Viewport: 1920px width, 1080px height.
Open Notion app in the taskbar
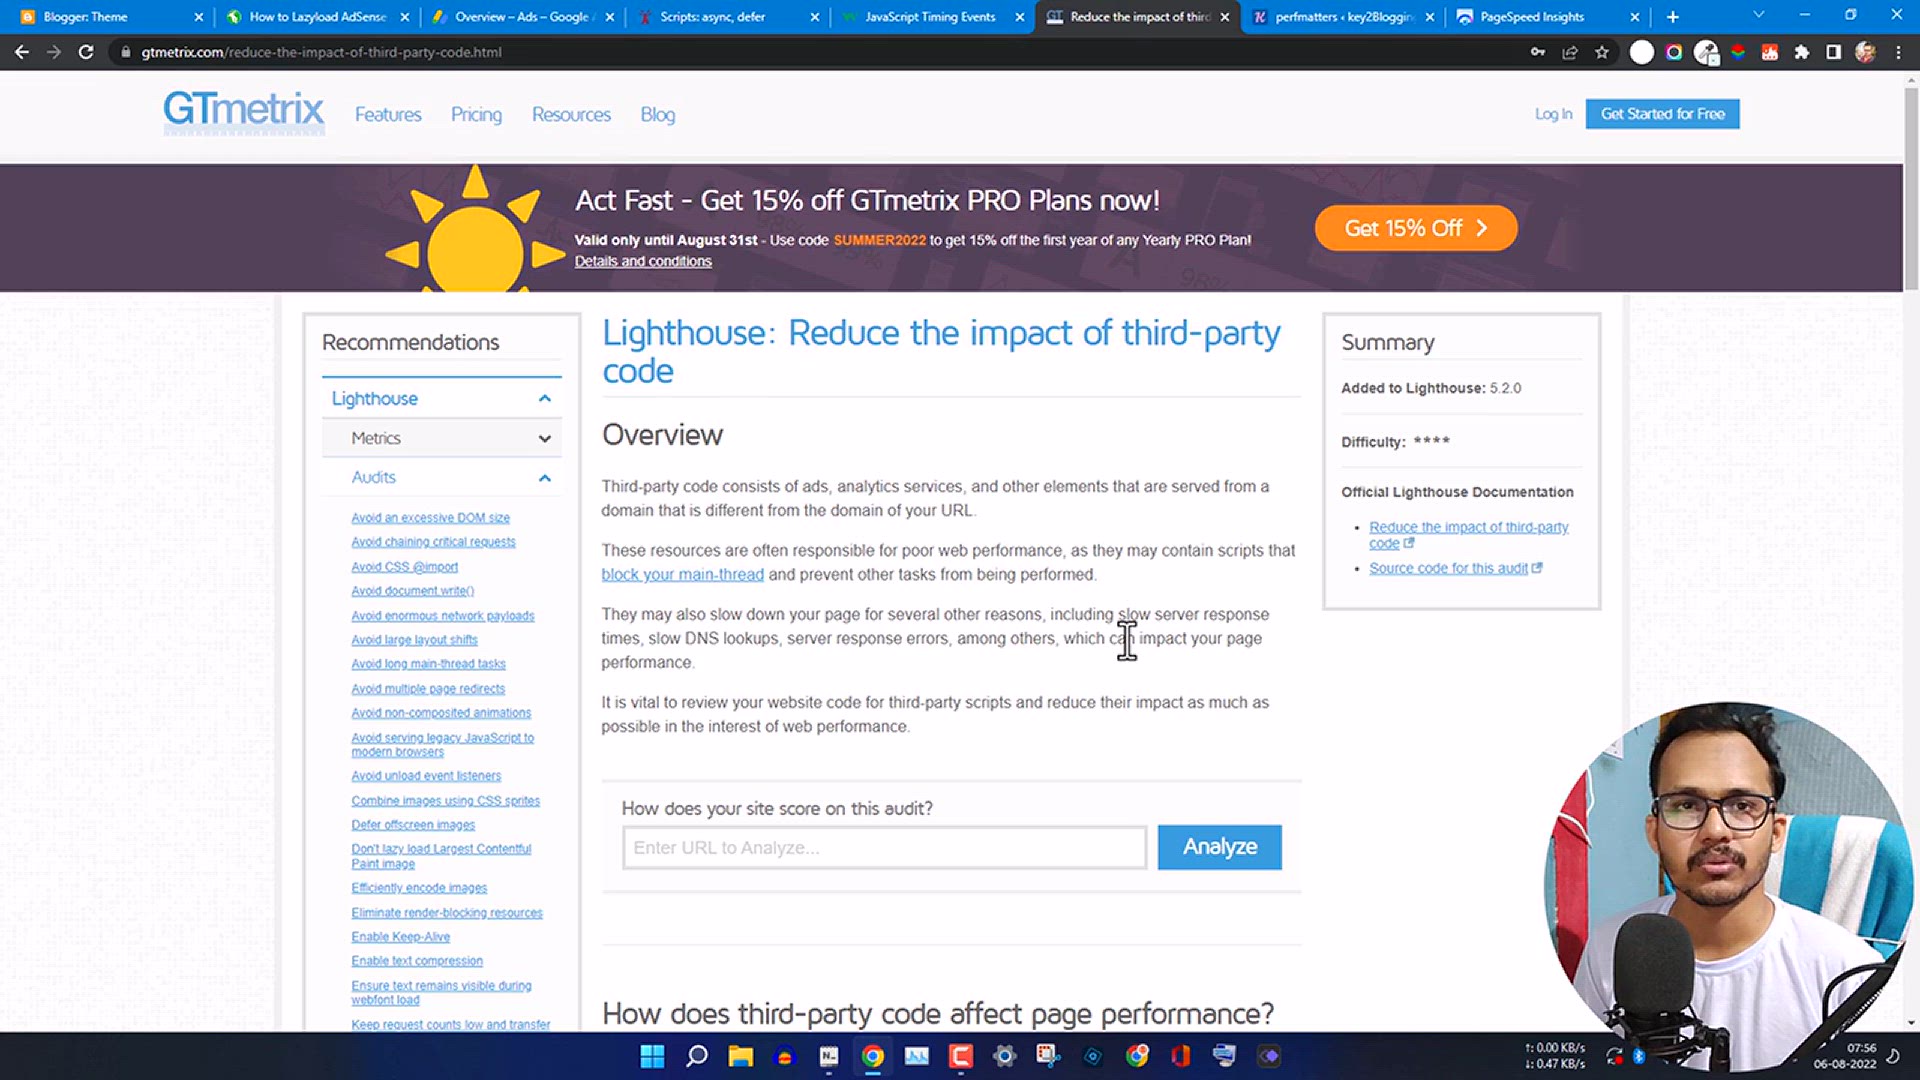pyautogui.click(x=829, y=1056)
